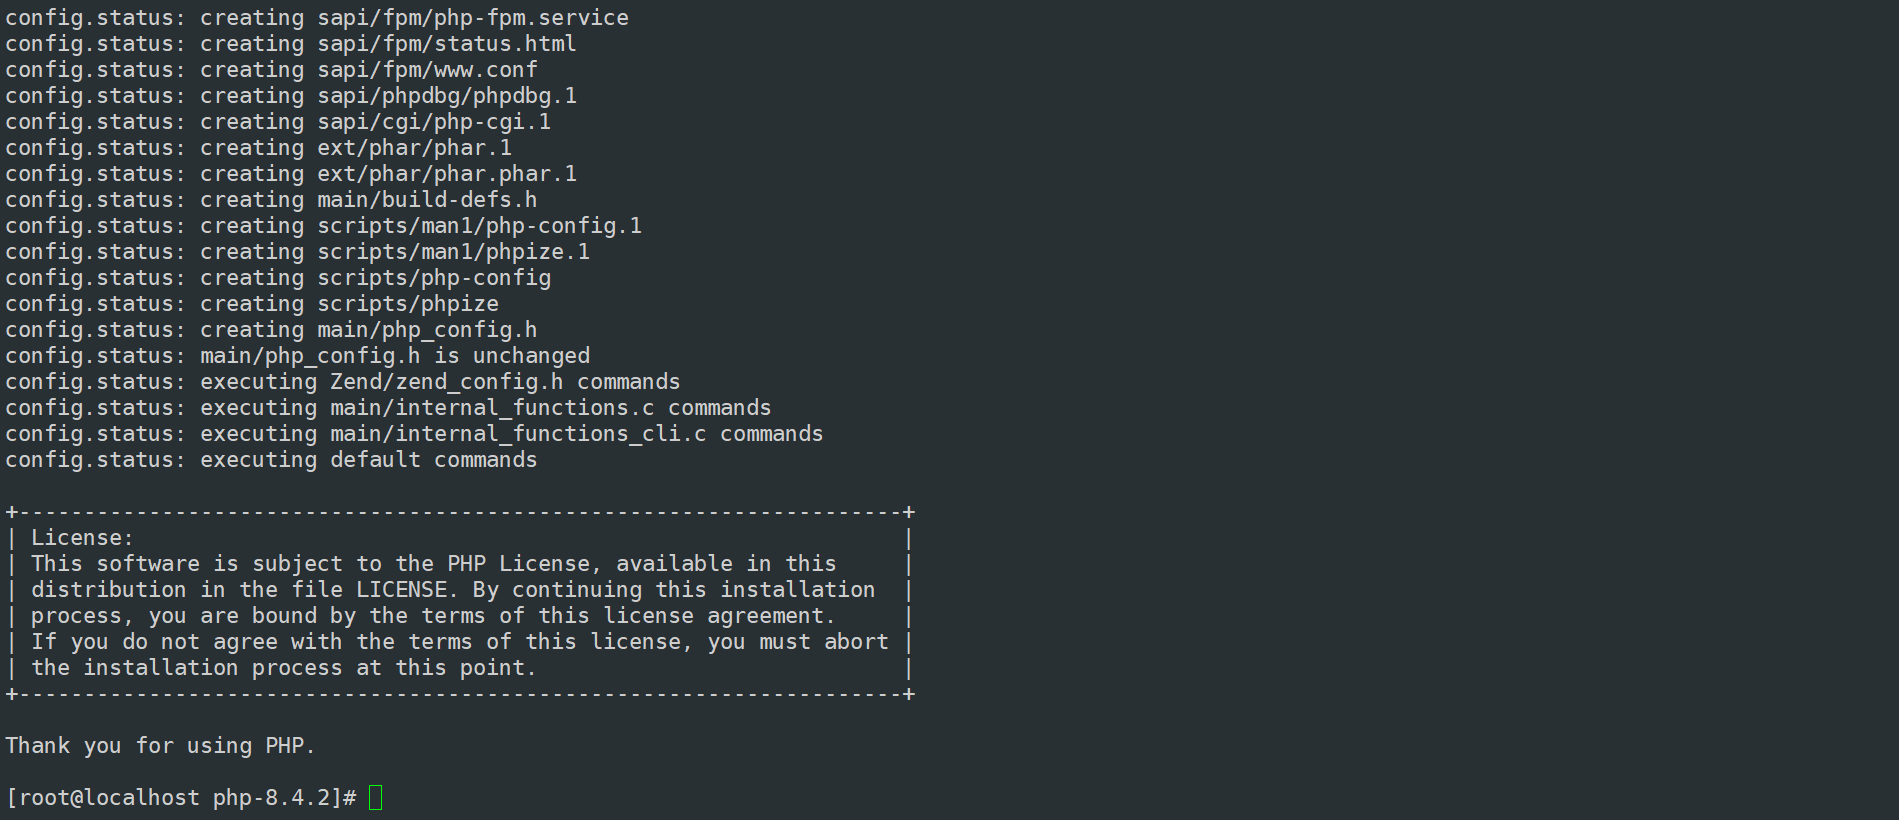This screenshot has width=1899, height=820.
Task: Click the scripts/man1/phpize.1 path
Action: pyautogui.click(x=454, y=252)
